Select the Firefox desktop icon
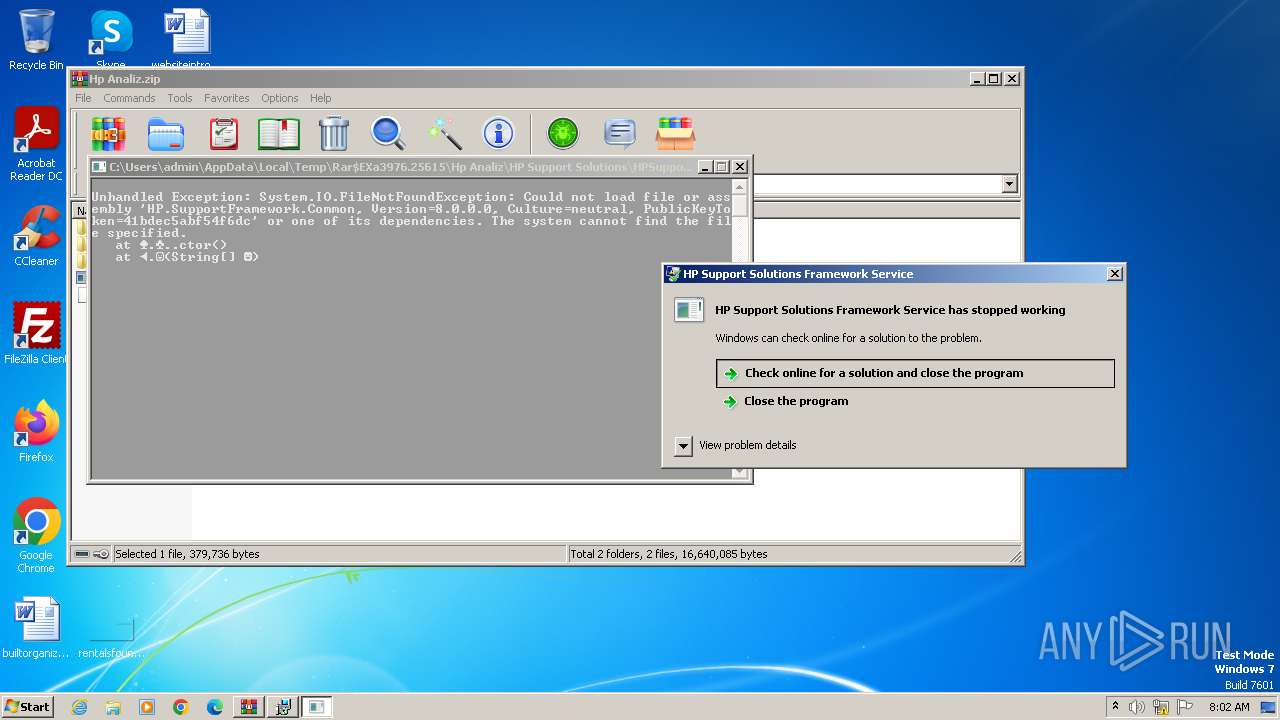The height and width of the screenshot is (720, 1280). tap(36, 432)
